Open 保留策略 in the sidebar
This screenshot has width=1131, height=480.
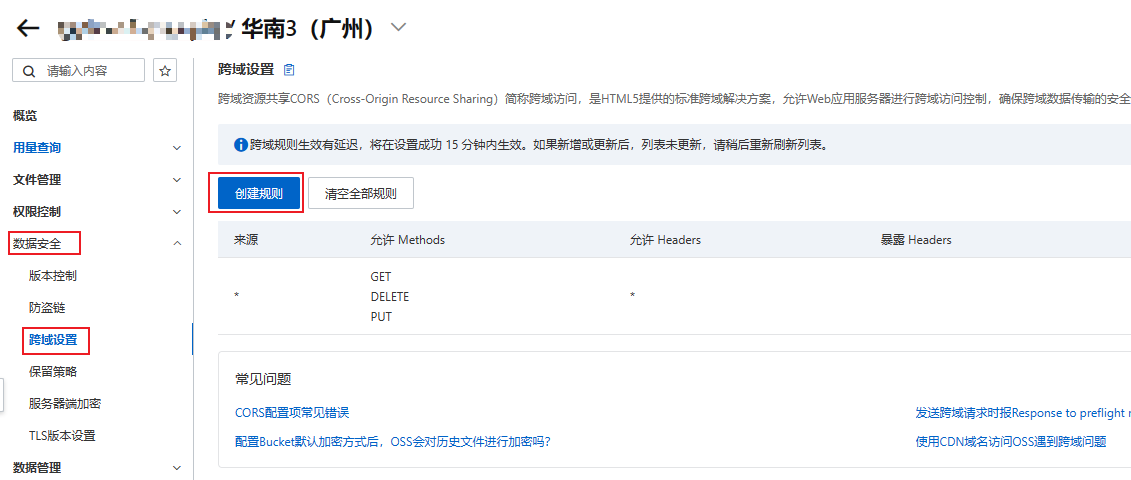point(53,372)
